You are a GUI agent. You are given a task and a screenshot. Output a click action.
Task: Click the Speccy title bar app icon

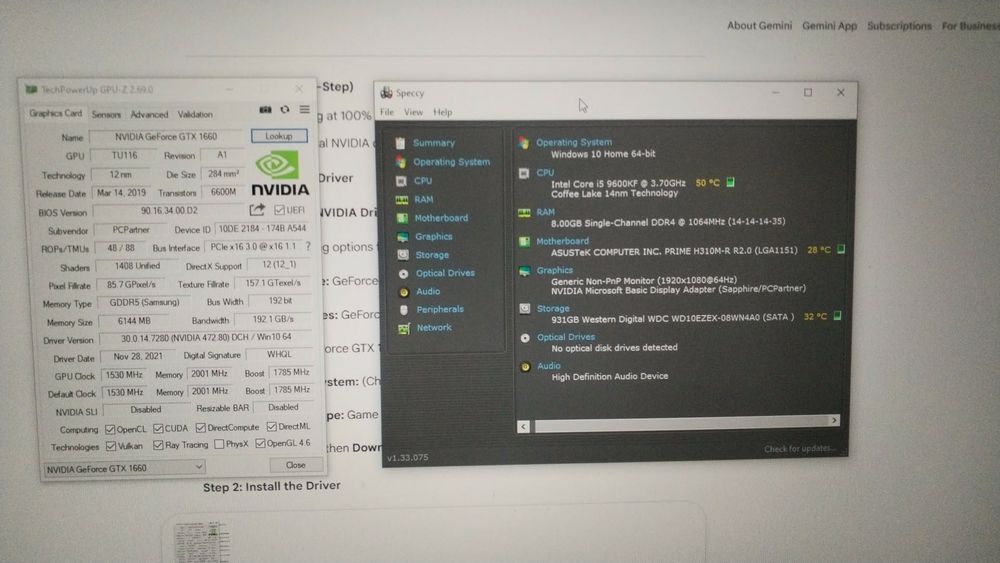(386, 93)
